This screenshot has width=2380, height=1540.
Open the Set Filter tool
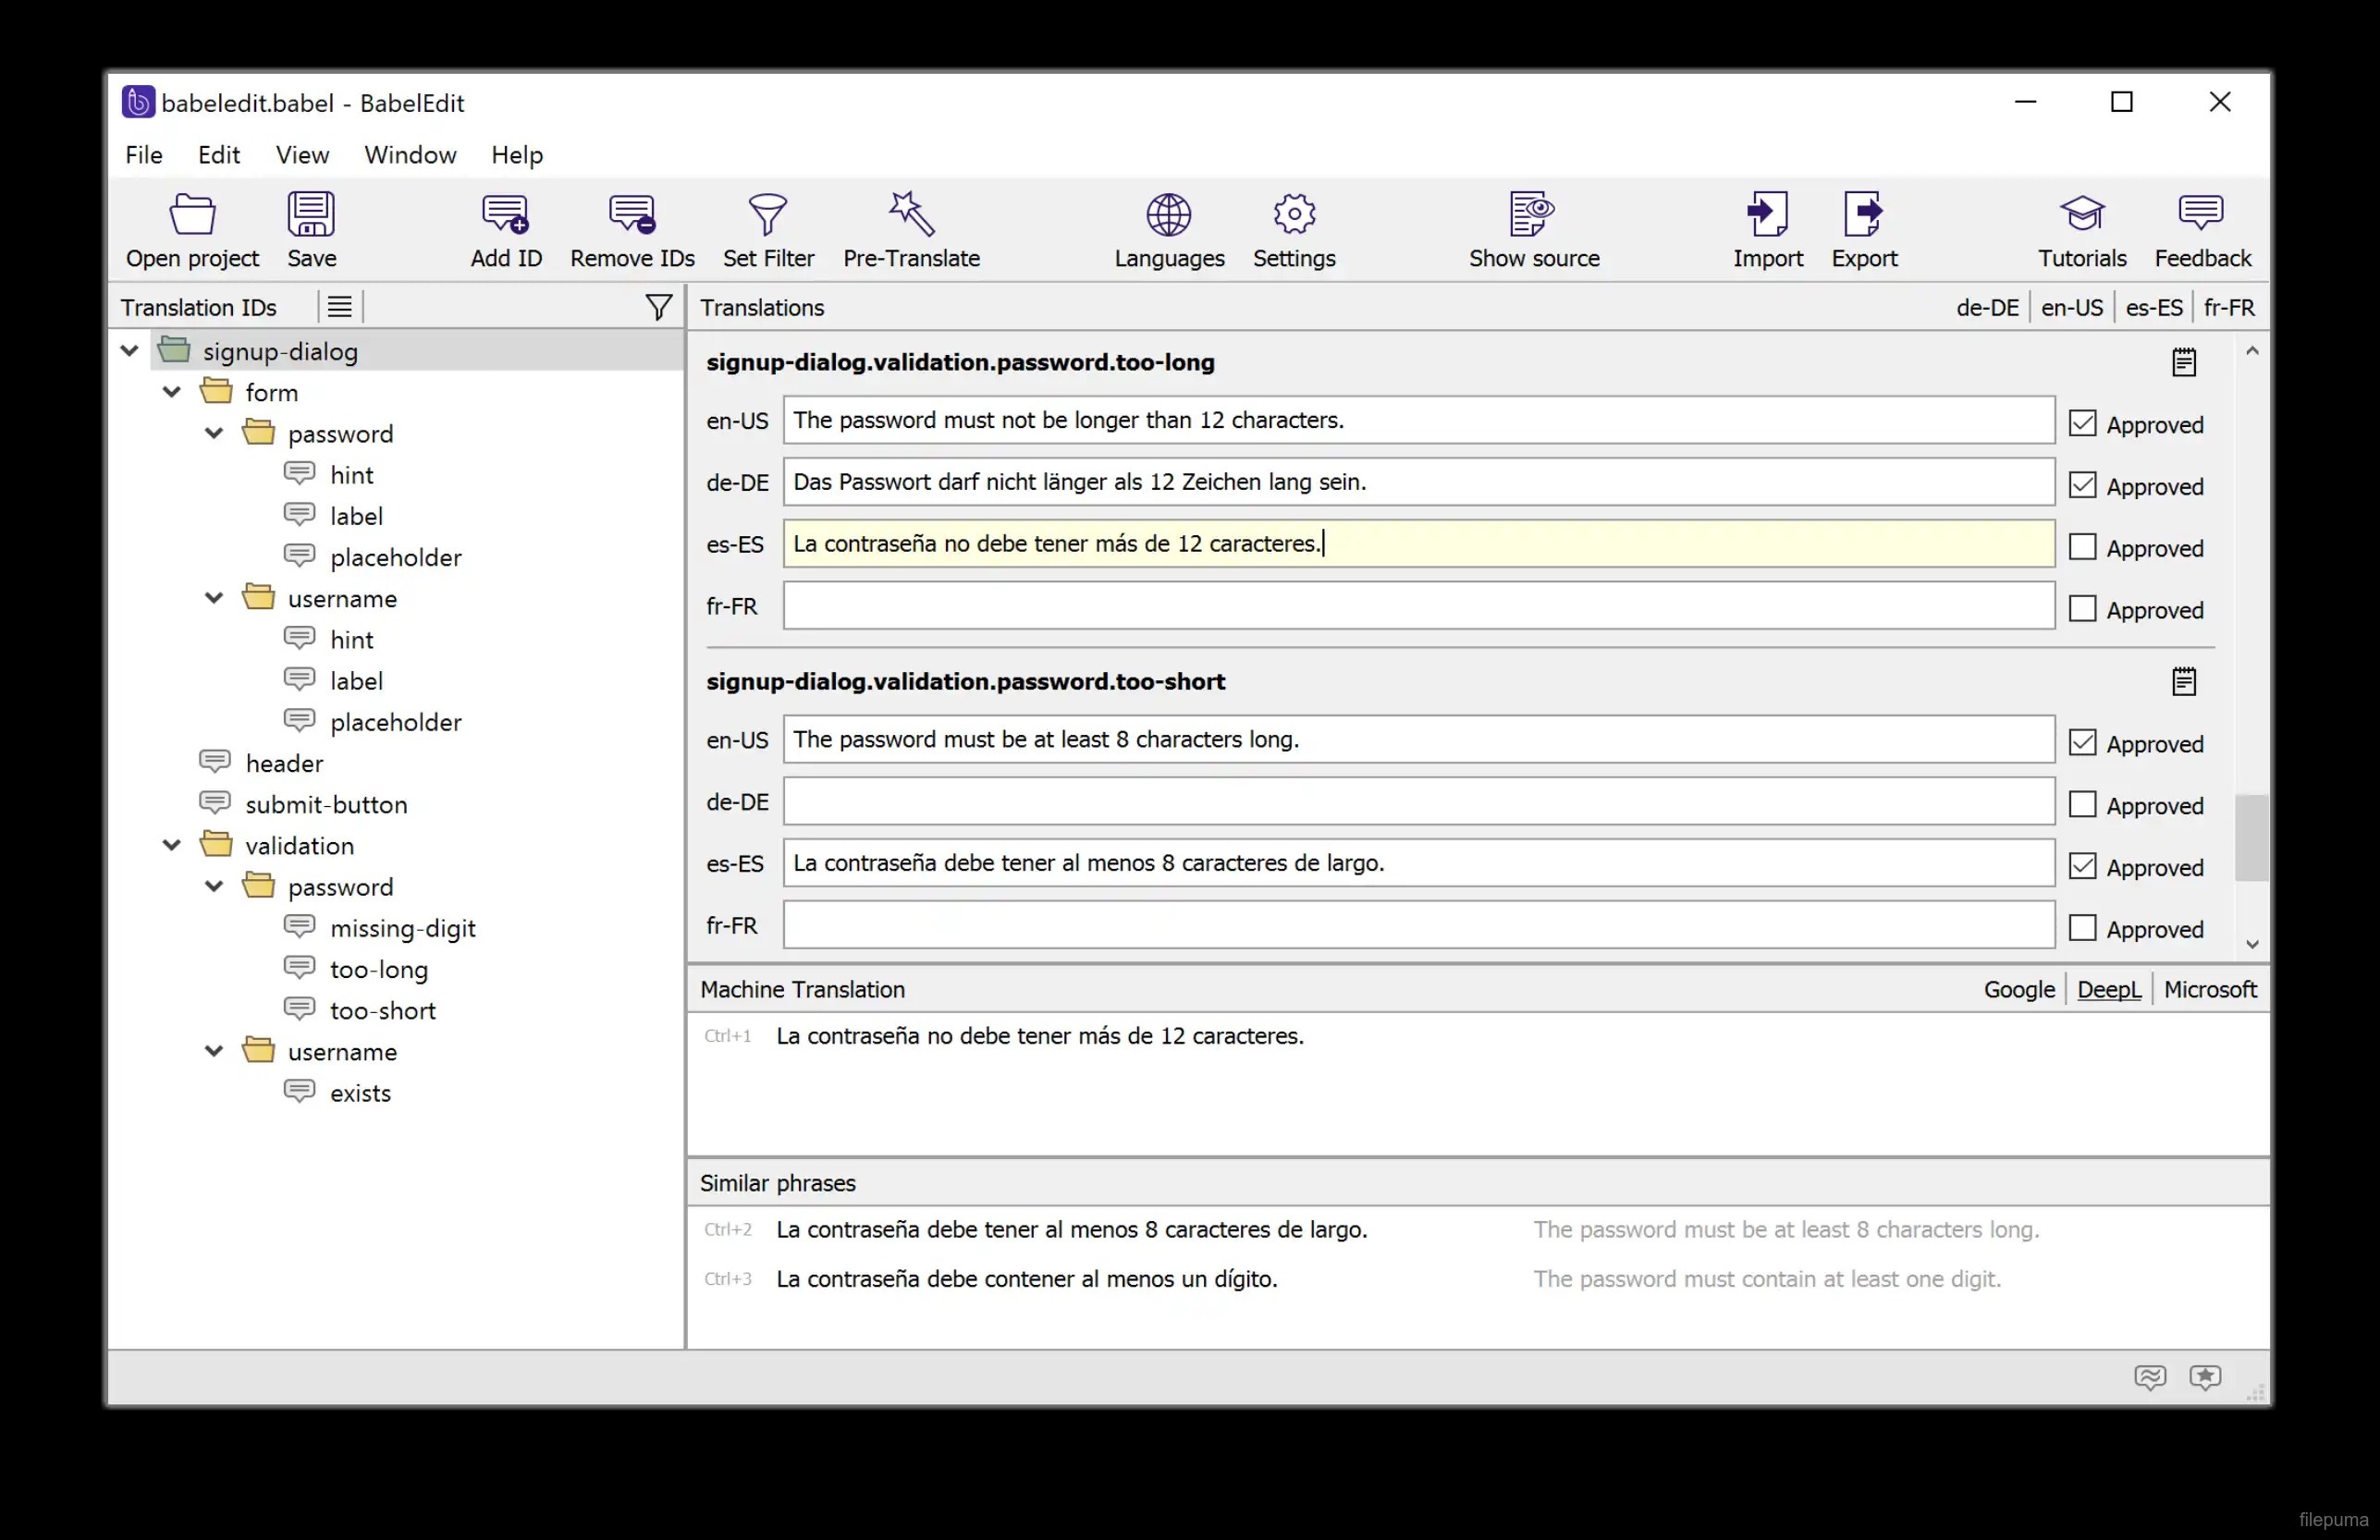point(767,214)
